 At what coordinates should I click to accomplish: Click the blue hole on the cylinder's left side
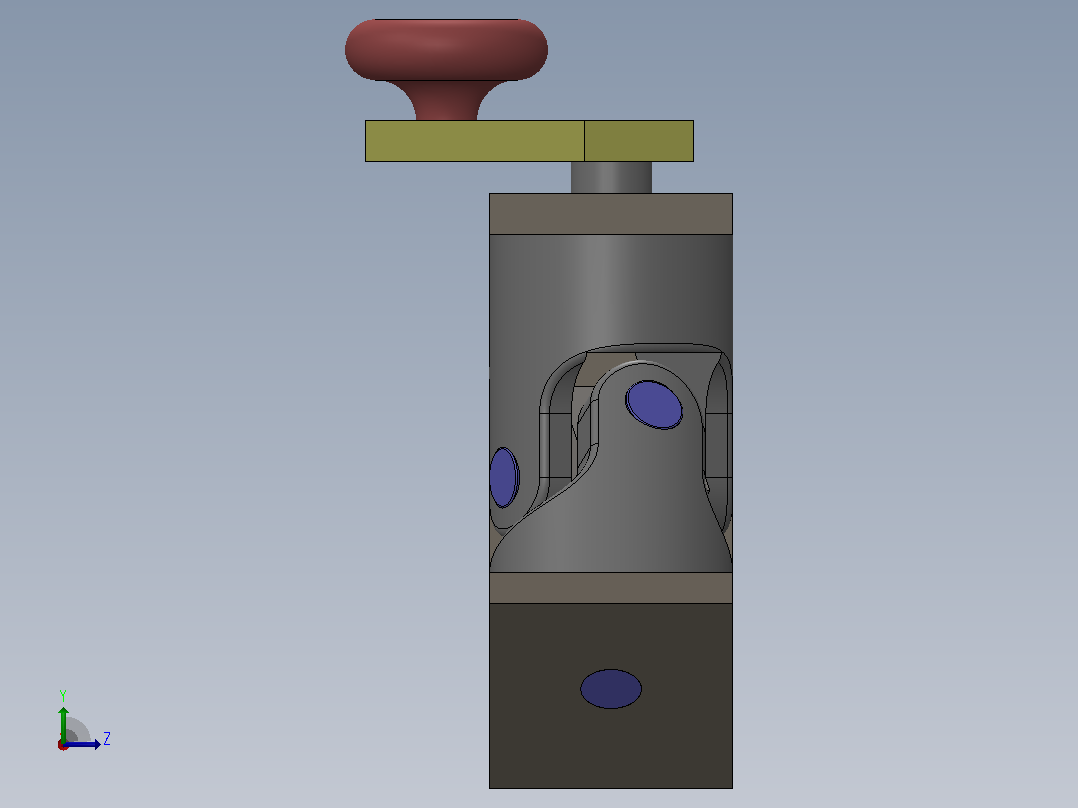click(504, 477)
